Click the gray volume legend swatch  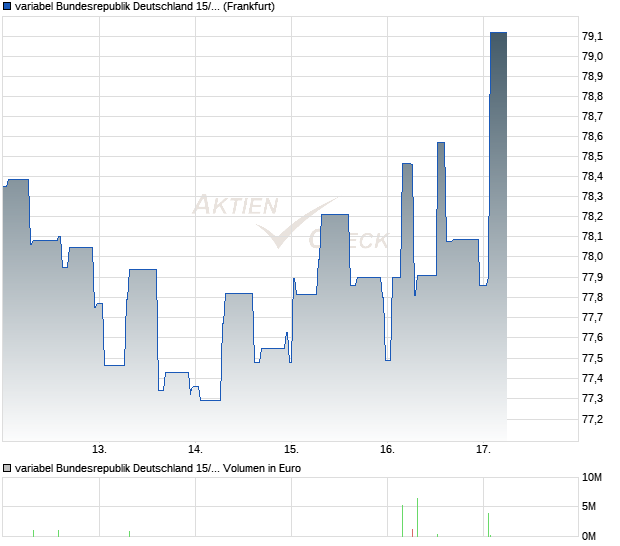point(7,467)
